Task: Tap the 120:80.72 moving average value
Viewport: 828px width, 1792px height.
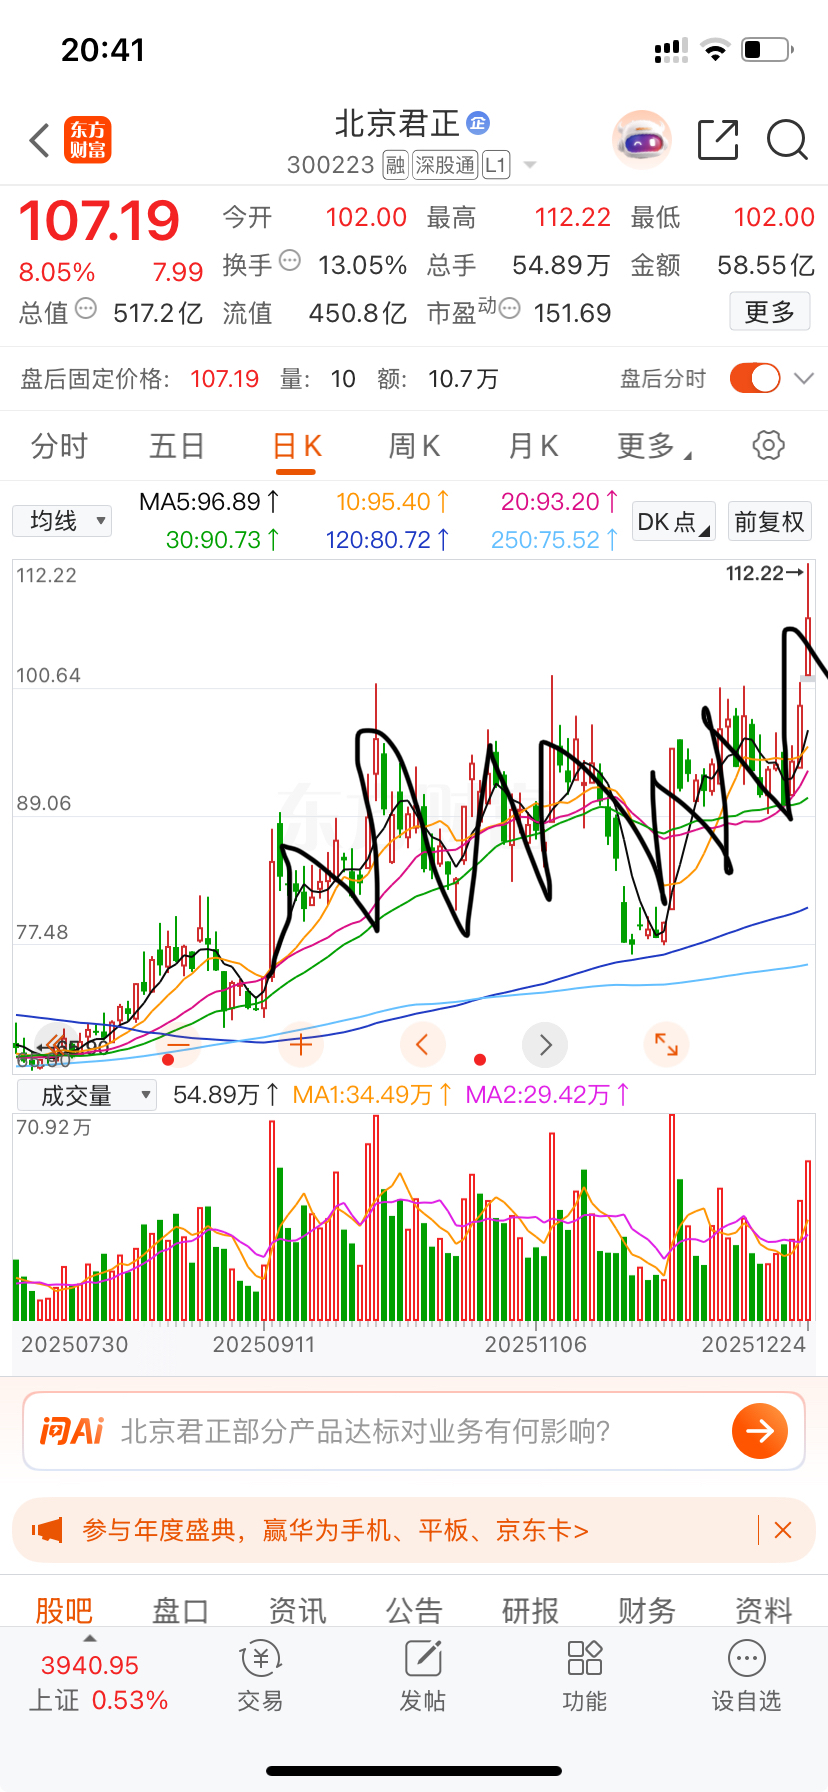Action: pos(388,540)
